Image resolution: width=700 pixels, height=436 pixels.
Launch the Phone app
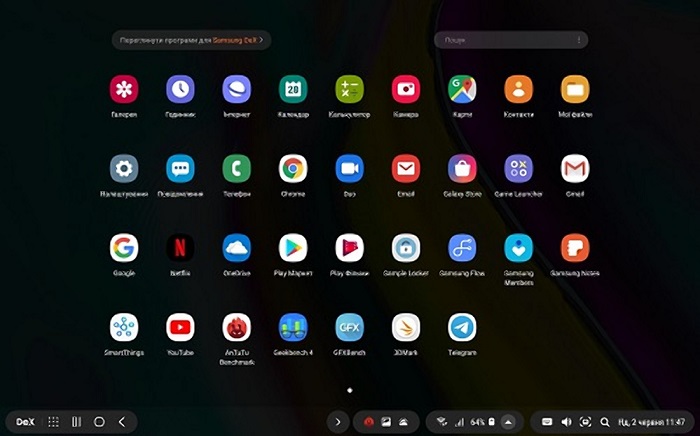click(237, 169)
